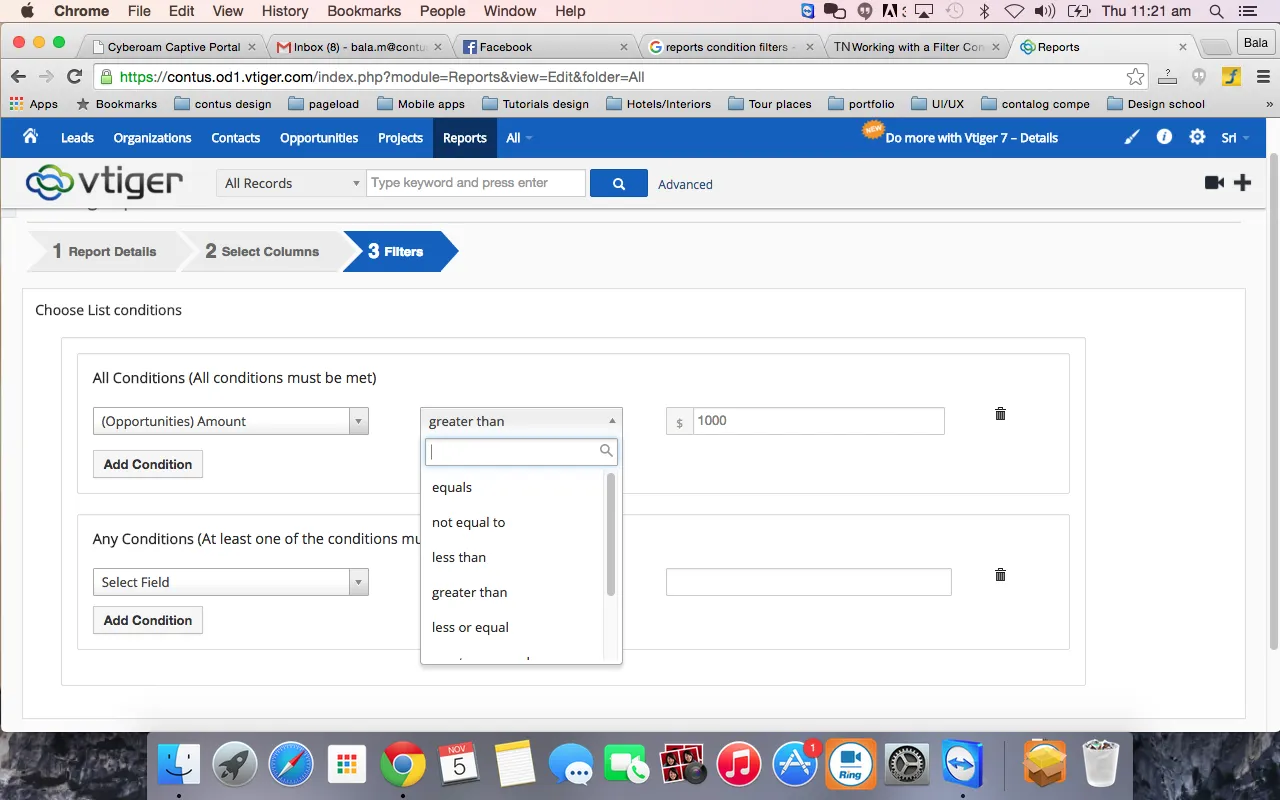The image size is (1280, 800).
Task: Open the Contacts module
Action: coord(236,138)
